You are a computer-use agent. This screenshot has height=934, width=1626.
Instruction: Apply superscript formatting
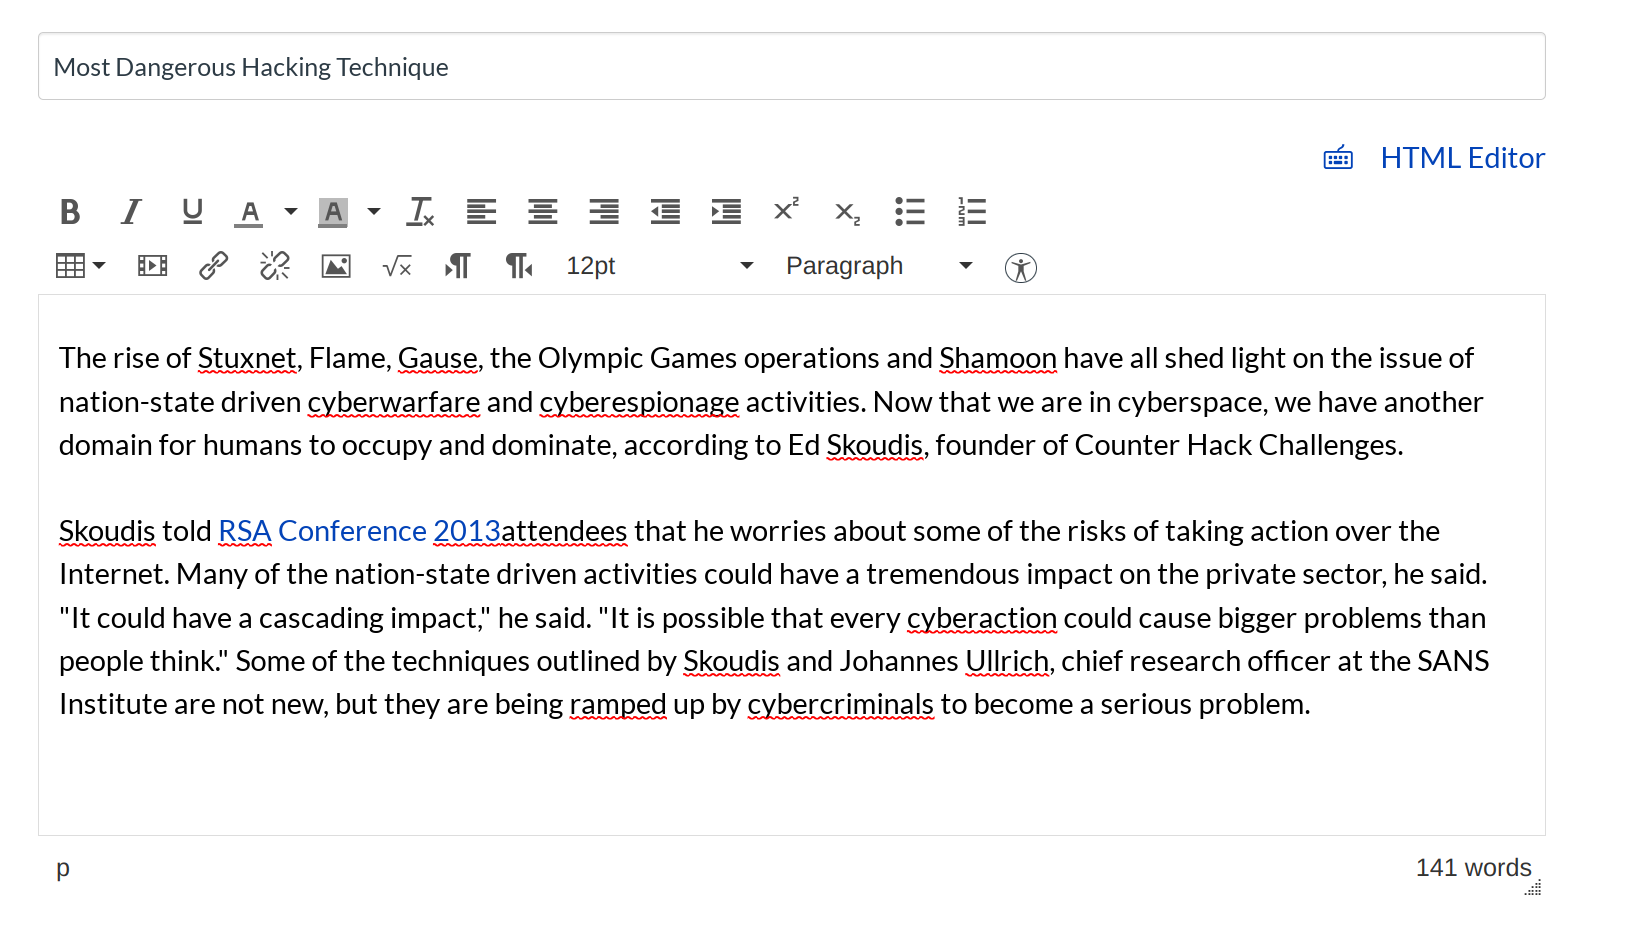786,210
